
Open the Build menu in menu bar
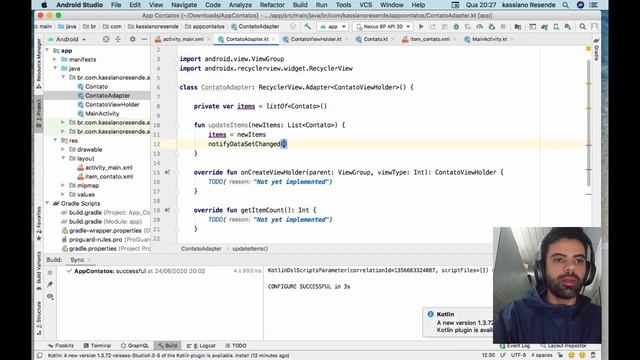(x=300, y=5)
